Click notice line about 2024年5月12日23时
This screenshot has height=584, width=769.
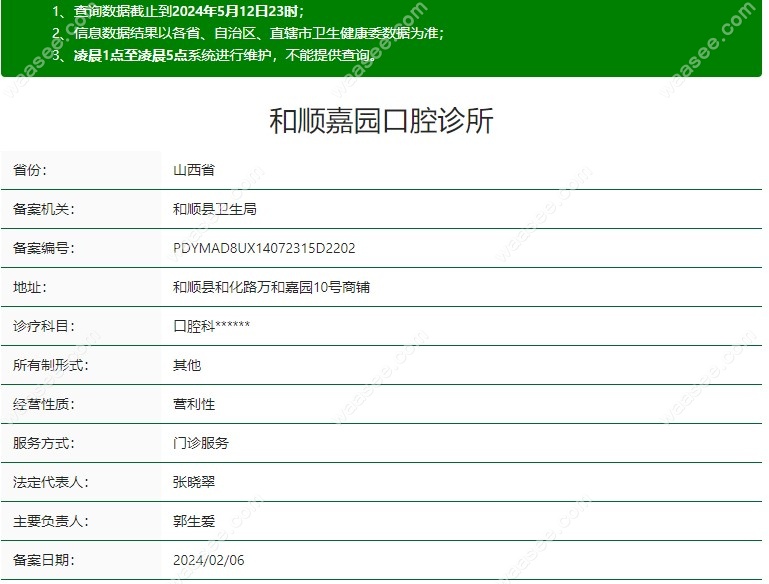[x=178, y=11]
